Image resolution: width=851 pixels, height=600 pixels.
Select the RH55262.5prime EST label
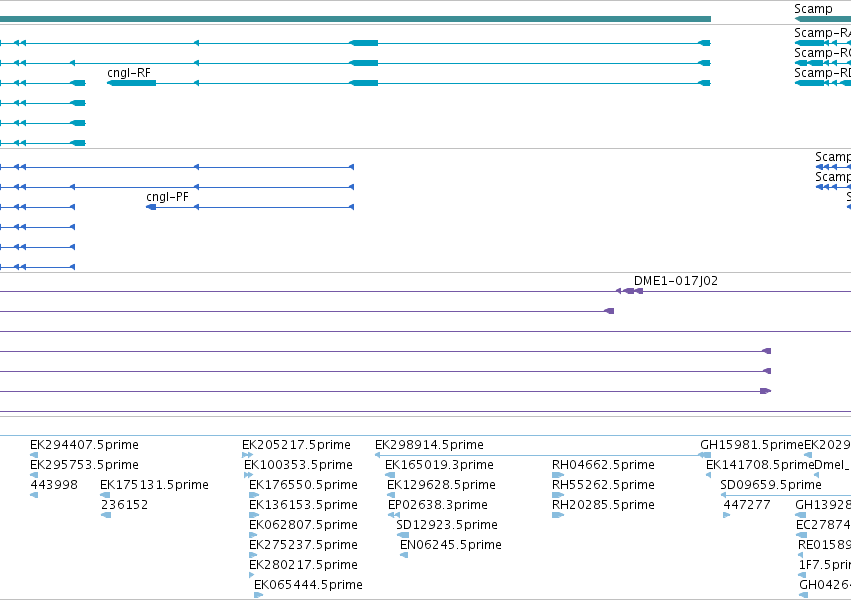coord(603,485)
